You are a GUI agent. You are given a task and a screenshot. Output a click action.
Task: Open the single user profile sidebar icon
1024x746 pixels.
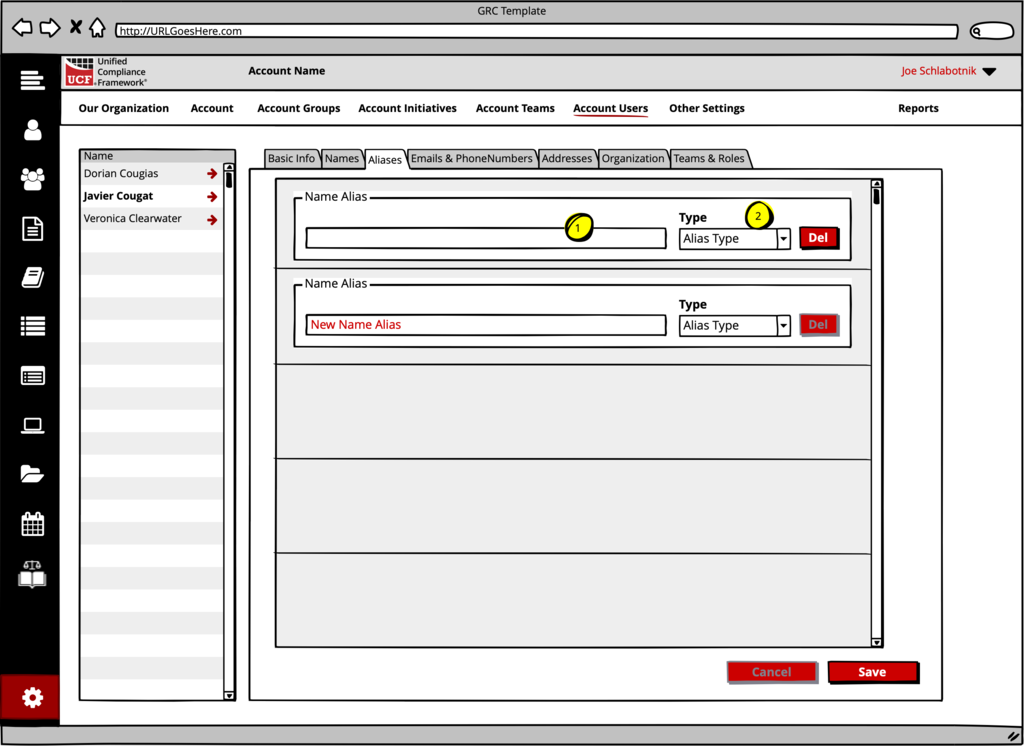click(x=32, y=130)
